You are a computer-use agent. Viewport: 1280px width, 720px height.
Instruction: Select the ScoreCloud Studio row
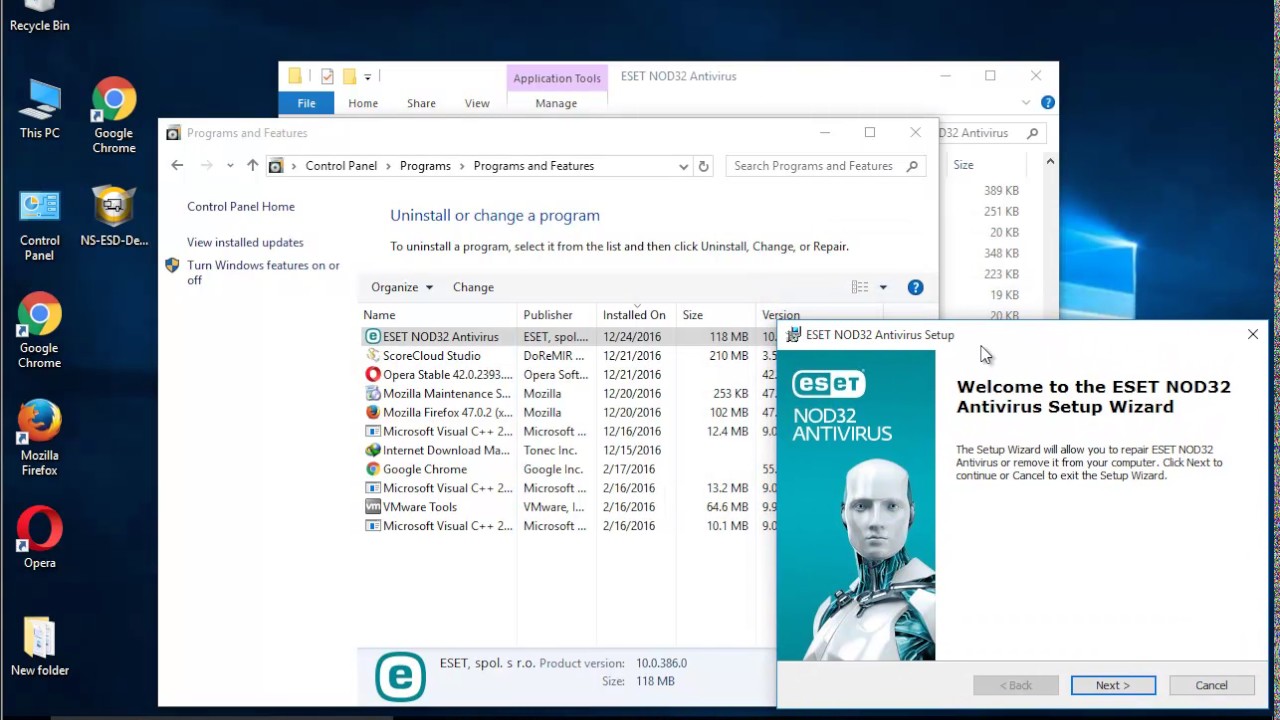[x=568, y=356]
